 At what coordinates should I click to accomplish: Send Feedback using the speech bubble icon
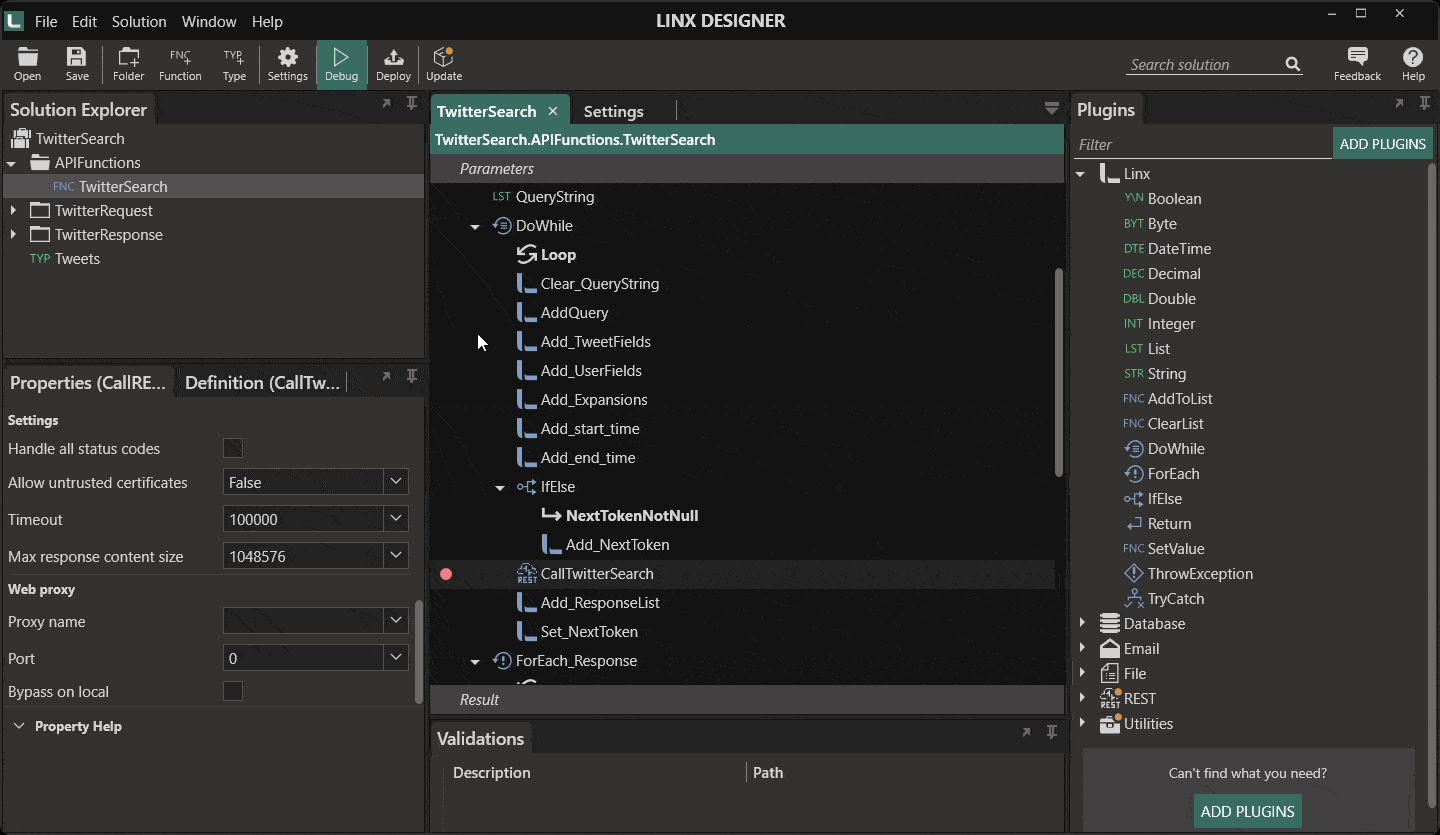coord(1357,64)
